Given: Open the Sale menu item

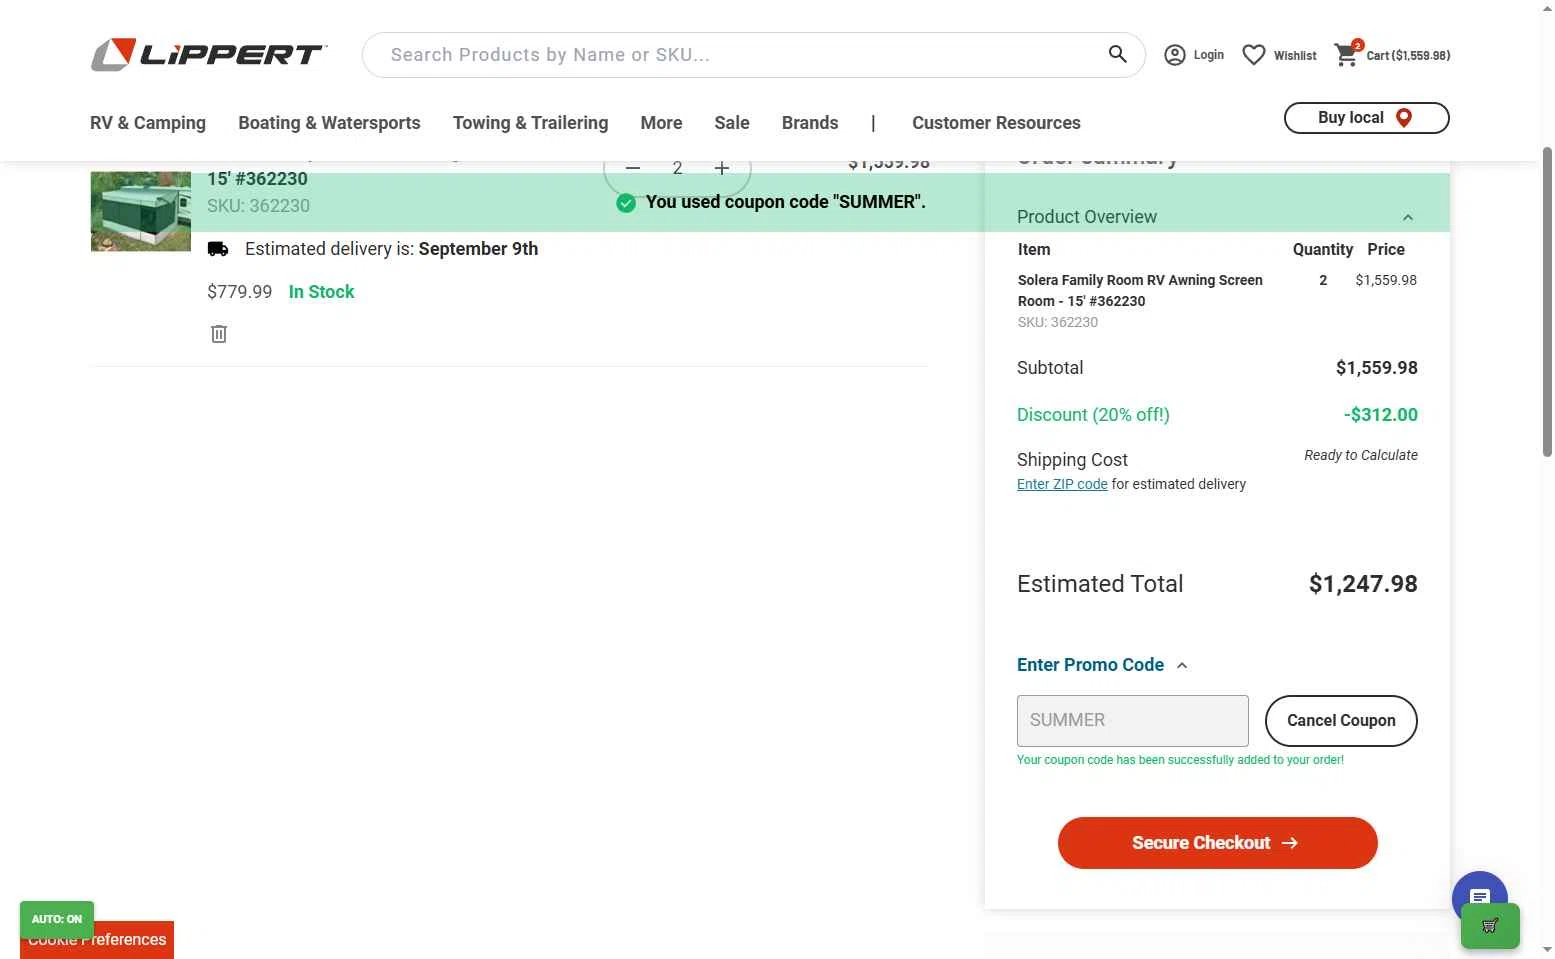Looking at the screenshot, I should [732, 123].
